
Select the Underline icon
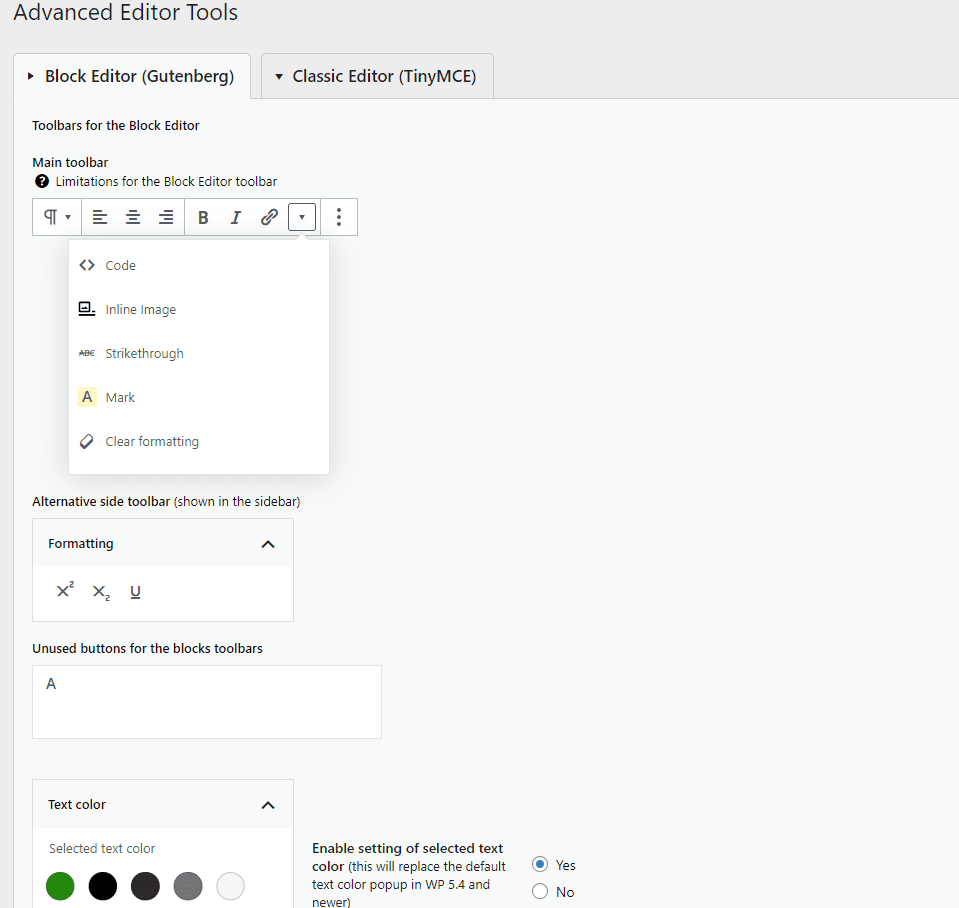[134, 591]
